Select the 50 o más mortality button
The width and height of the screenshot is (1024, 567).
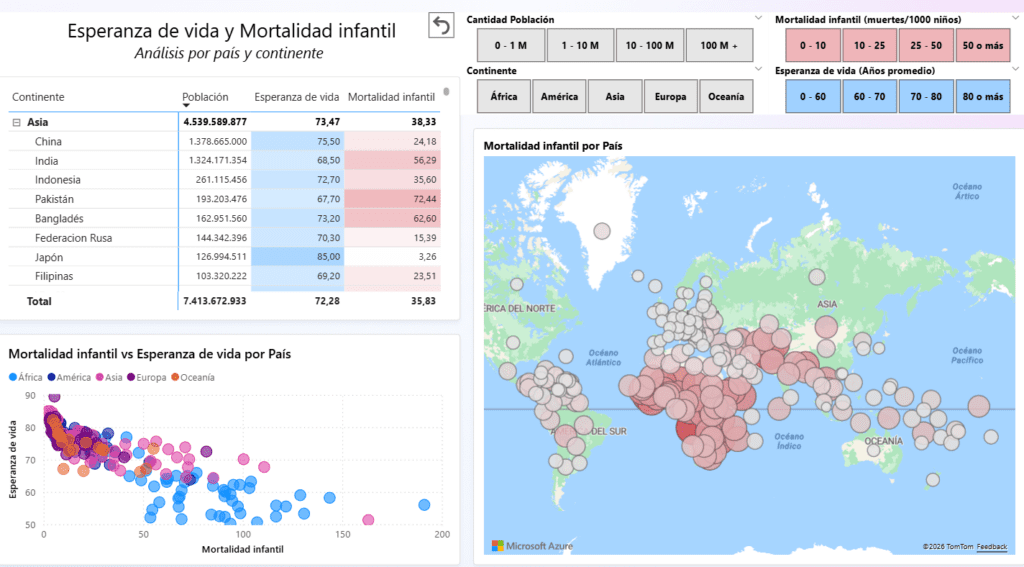(x=982, y=45)
